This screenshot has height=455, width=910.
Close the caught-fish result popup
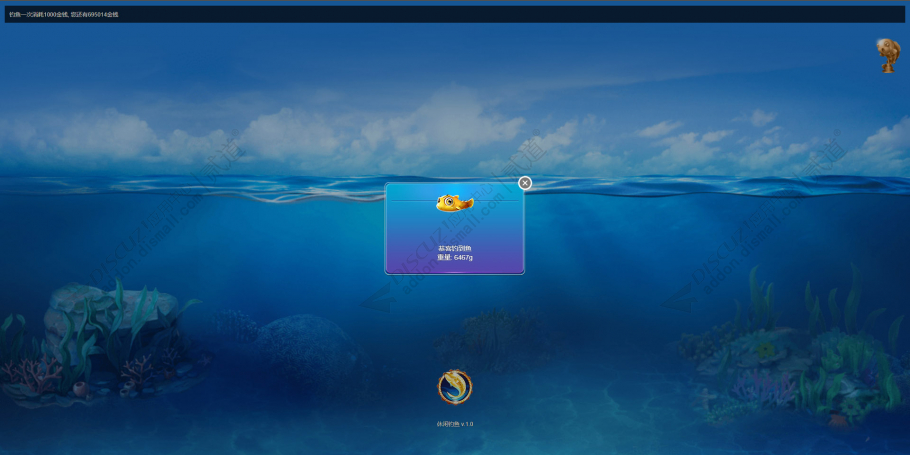(x=525, y=183)
